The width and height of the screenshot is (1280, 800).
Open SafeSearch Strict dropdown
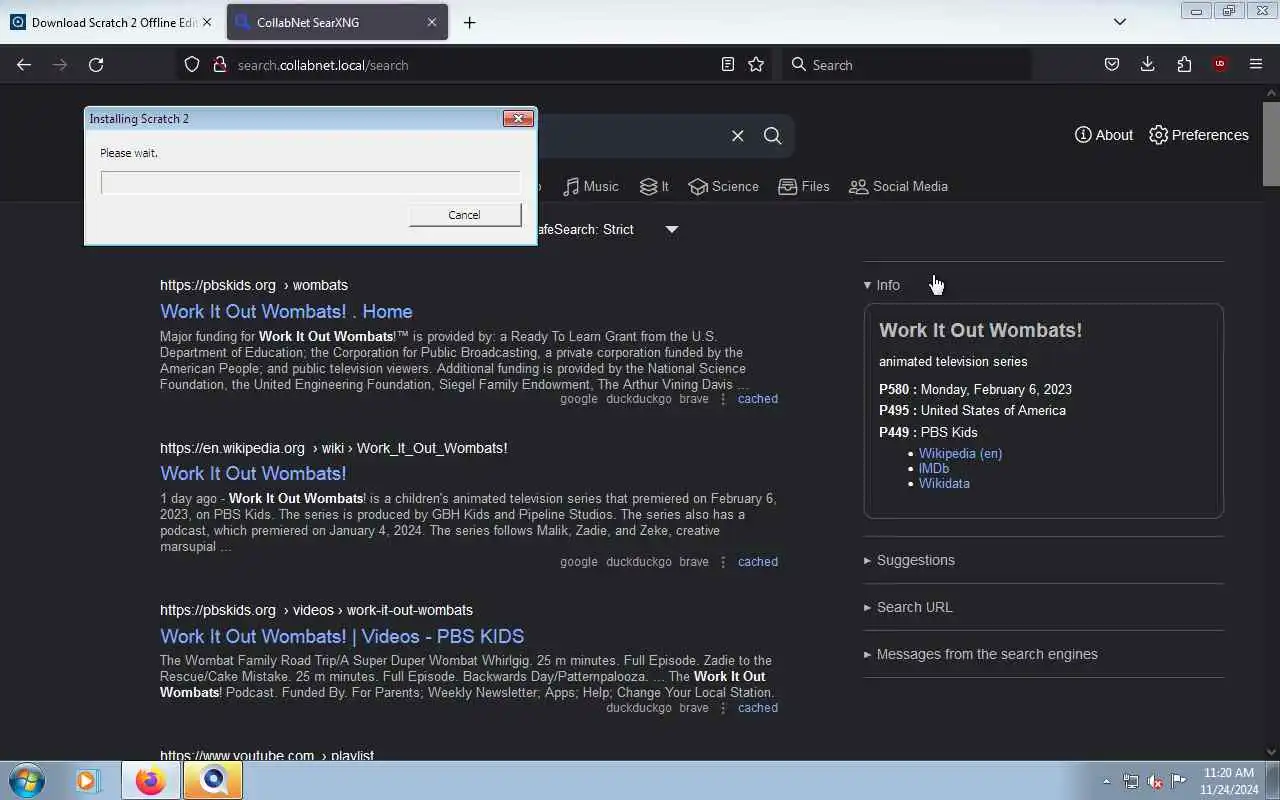point(609,229)
